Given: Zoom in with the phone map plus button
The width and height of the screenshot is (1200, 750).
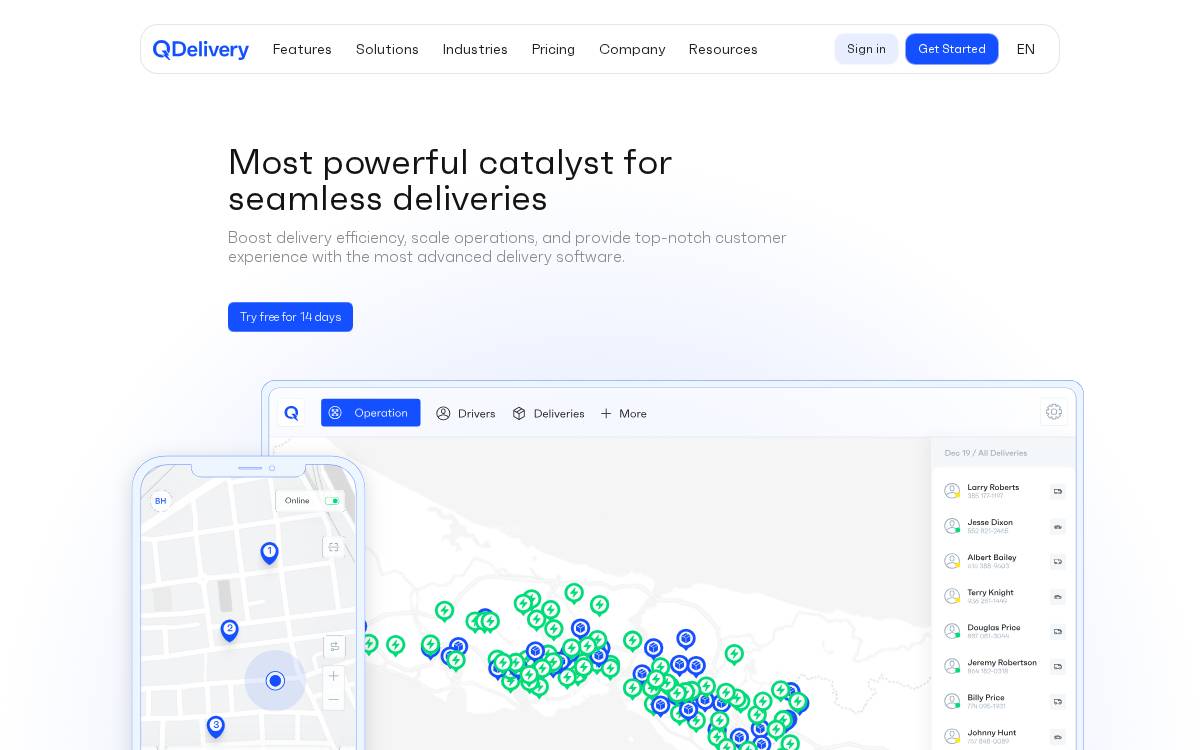Looking at the screenshot, I should pyautogui.click(x=334, y=677).
